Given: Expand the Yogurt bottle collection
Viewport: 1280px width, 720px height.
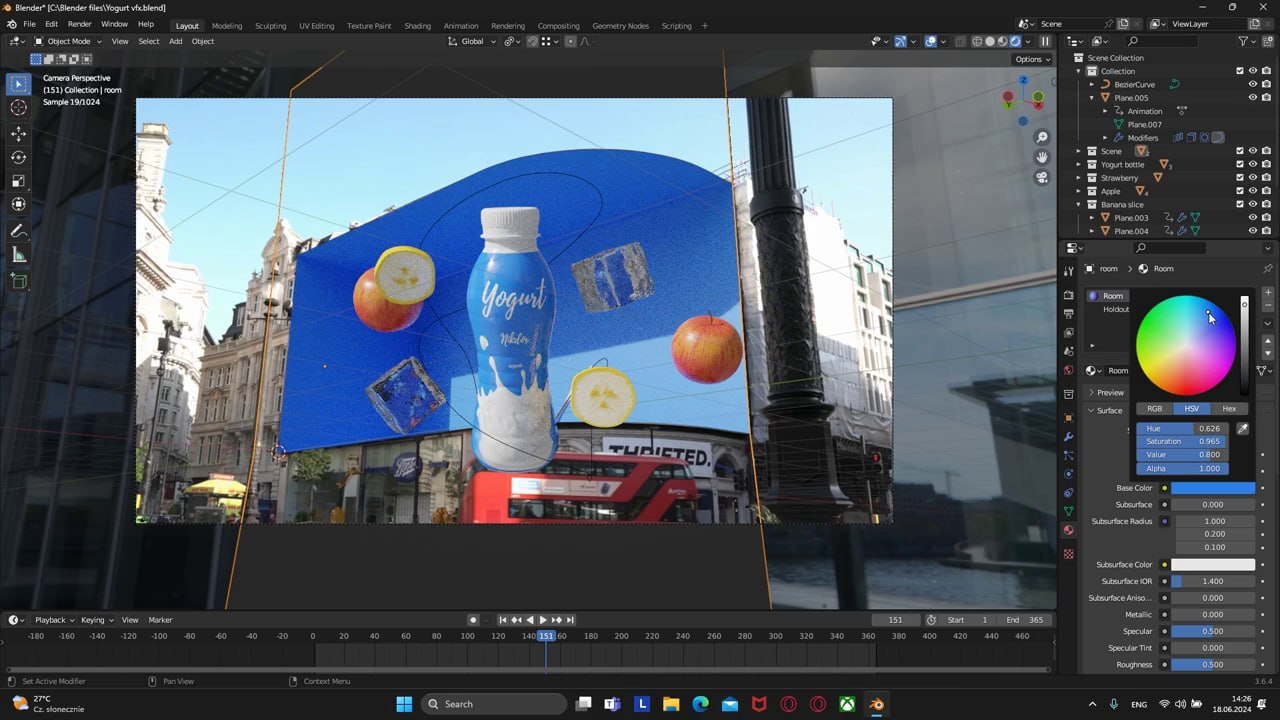Looking at the screenshot, I should click(x=1079, y=165).
